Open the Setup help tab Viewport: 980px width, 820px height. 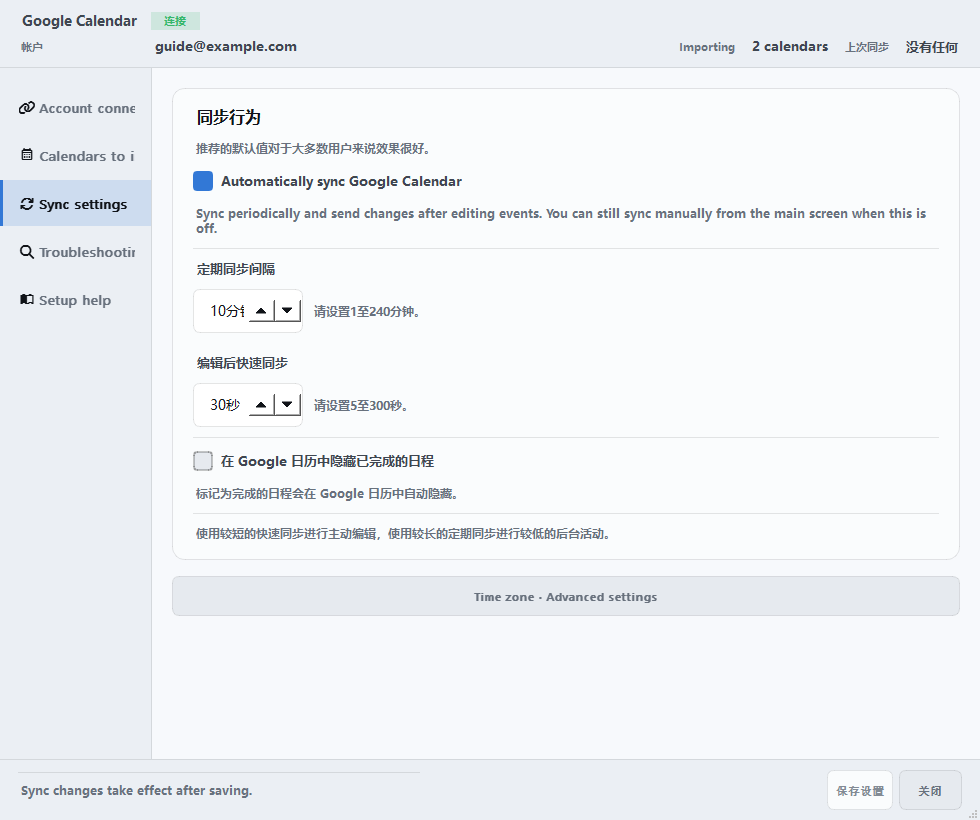(x=76, y=300)
